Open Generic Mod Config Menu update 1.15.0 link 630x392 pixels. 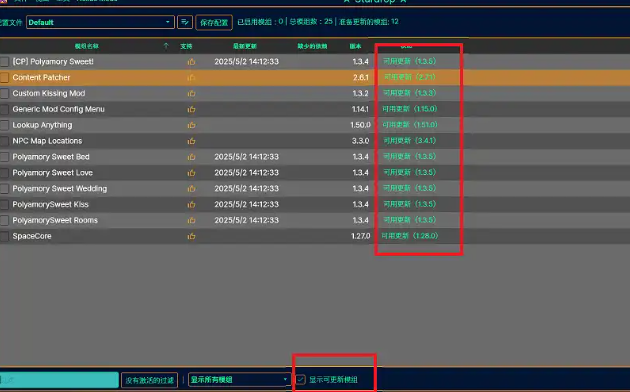[409, 109]
